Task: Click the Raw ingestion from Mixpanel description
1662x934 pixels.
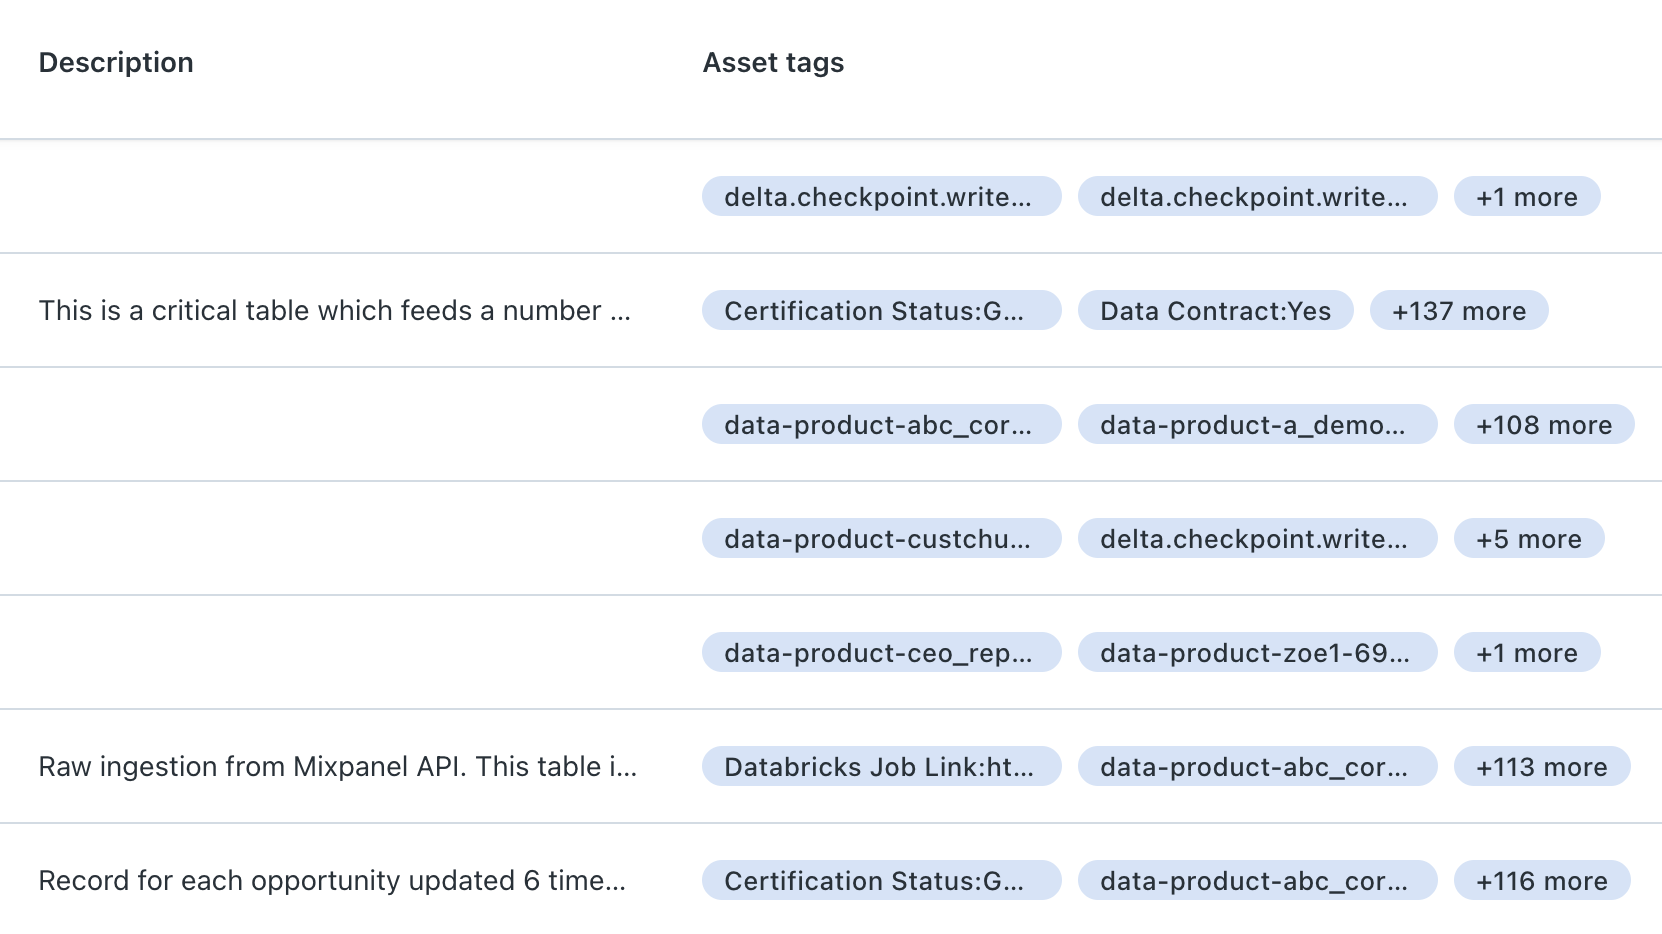Action: (337, 767)
